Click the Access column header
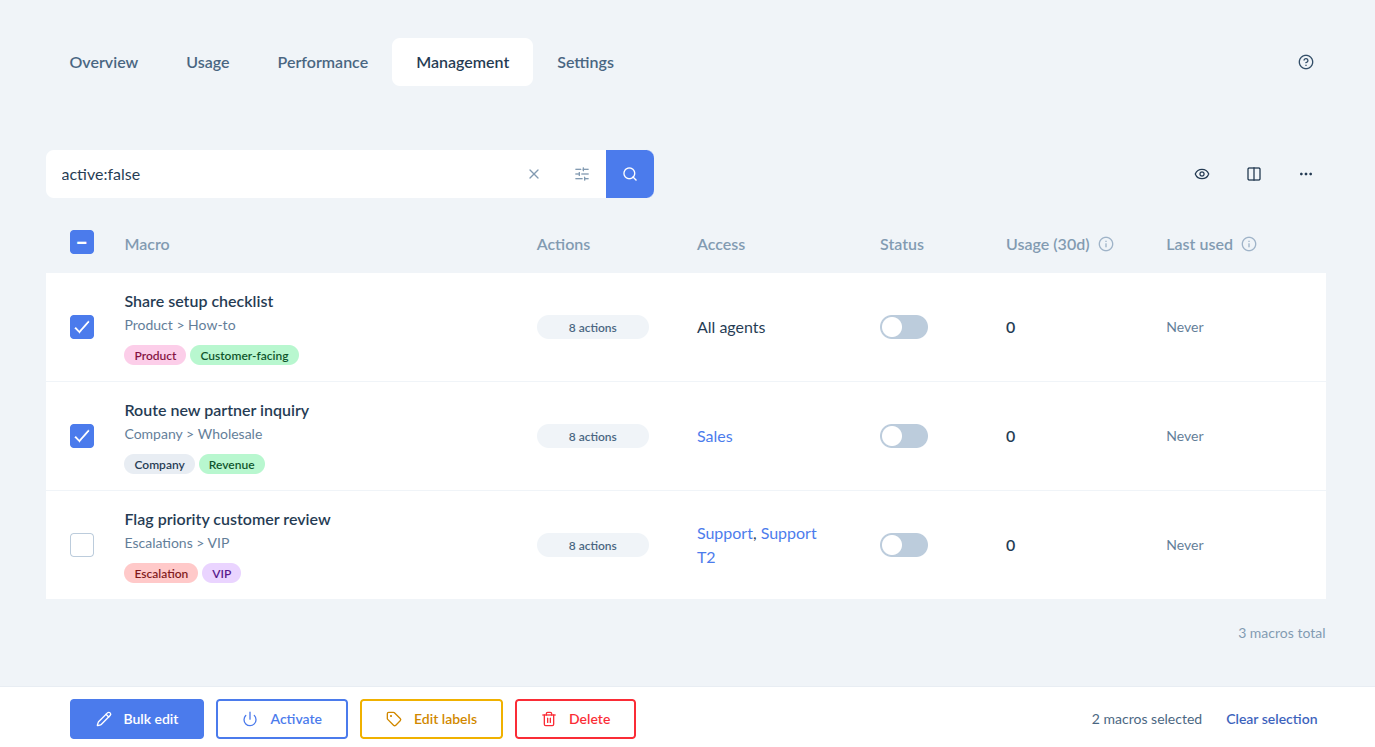Screen dimensions: 1375x747 pos(721,244)
